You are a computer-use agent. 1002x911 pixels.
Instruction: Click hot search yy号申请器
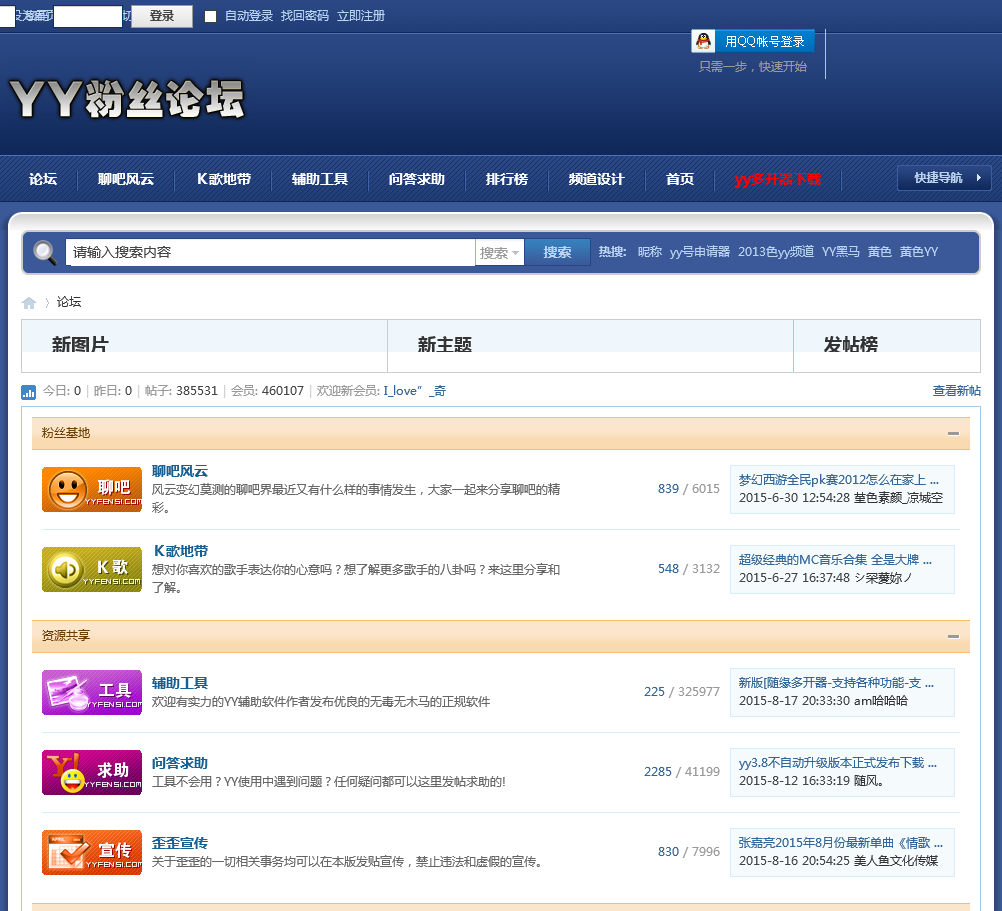tap(700, 252)
